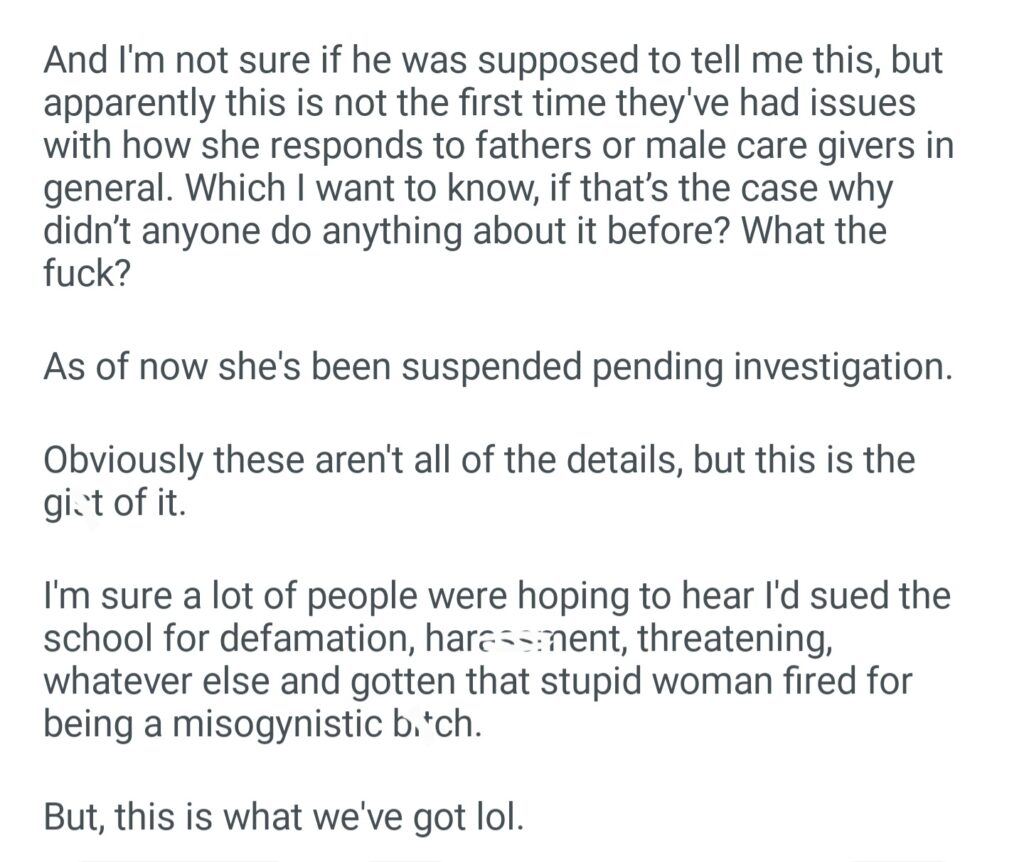
Task: Click the "As of now she's been suspended" line
Action: pyautogui.click(x=496, y=366)
